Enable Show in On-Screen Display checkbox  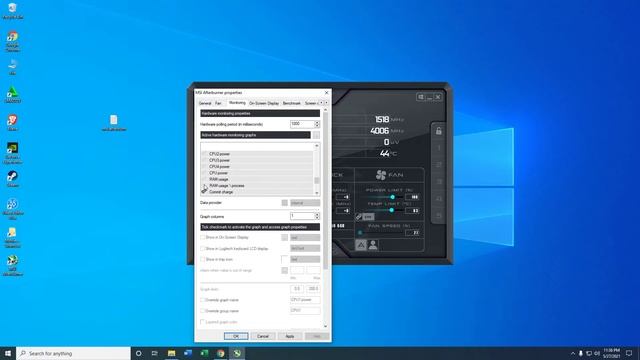pyautogui.click(x=202, y=237)
